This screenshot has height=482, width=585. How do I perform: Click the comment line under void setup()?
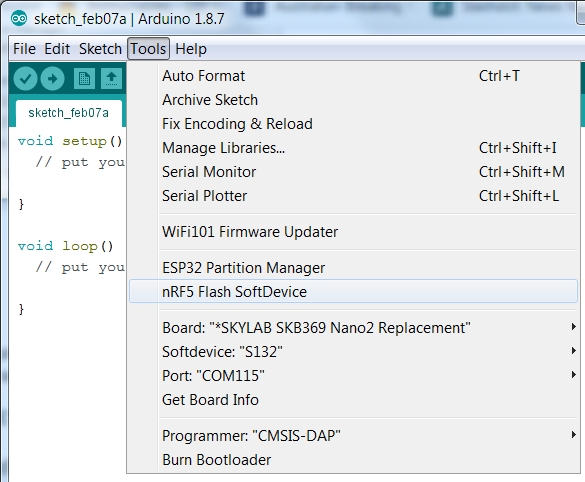click(x=80, y=163)
